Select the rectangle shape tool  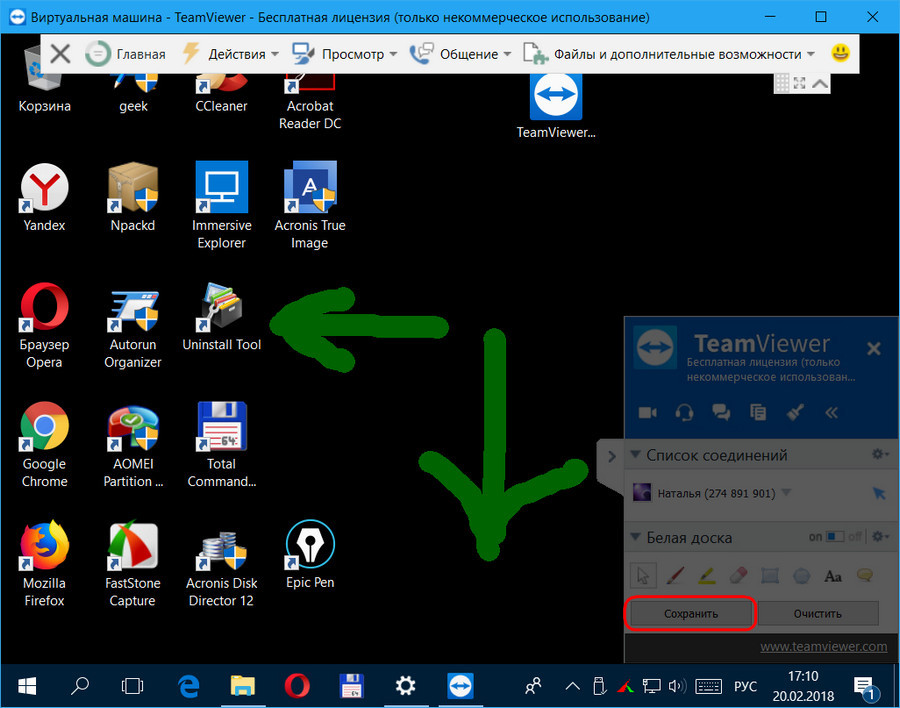click(x=769, y=576)
